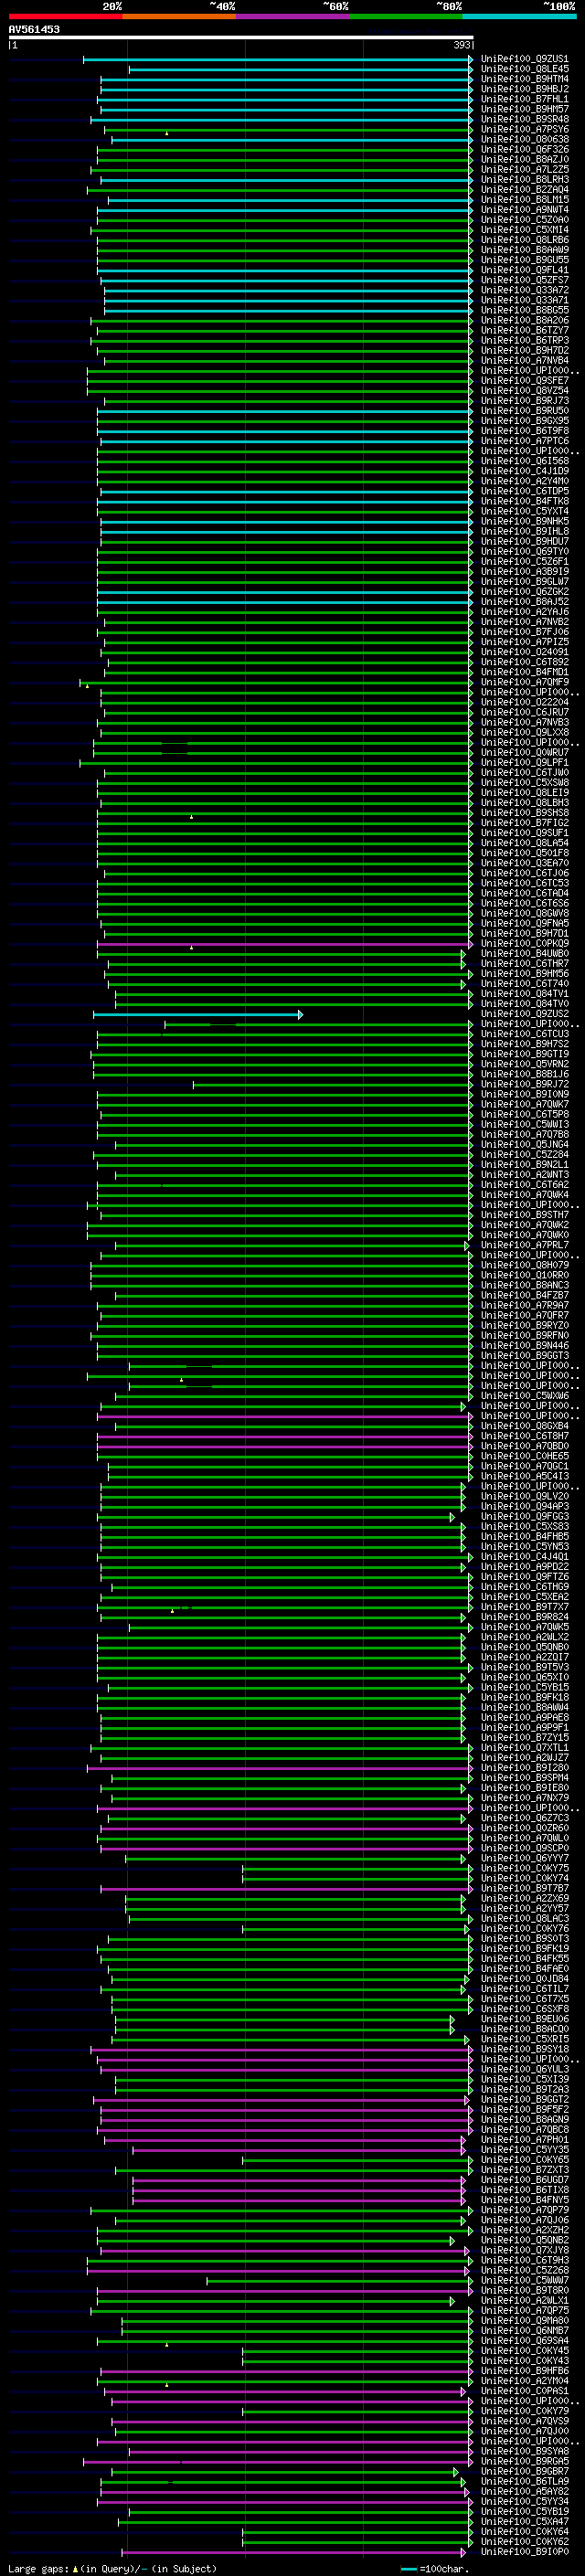Click the short cyan alignment bar for UniRef100_Q9ZUS2

pyautogui.click(x=198, y=1015)
